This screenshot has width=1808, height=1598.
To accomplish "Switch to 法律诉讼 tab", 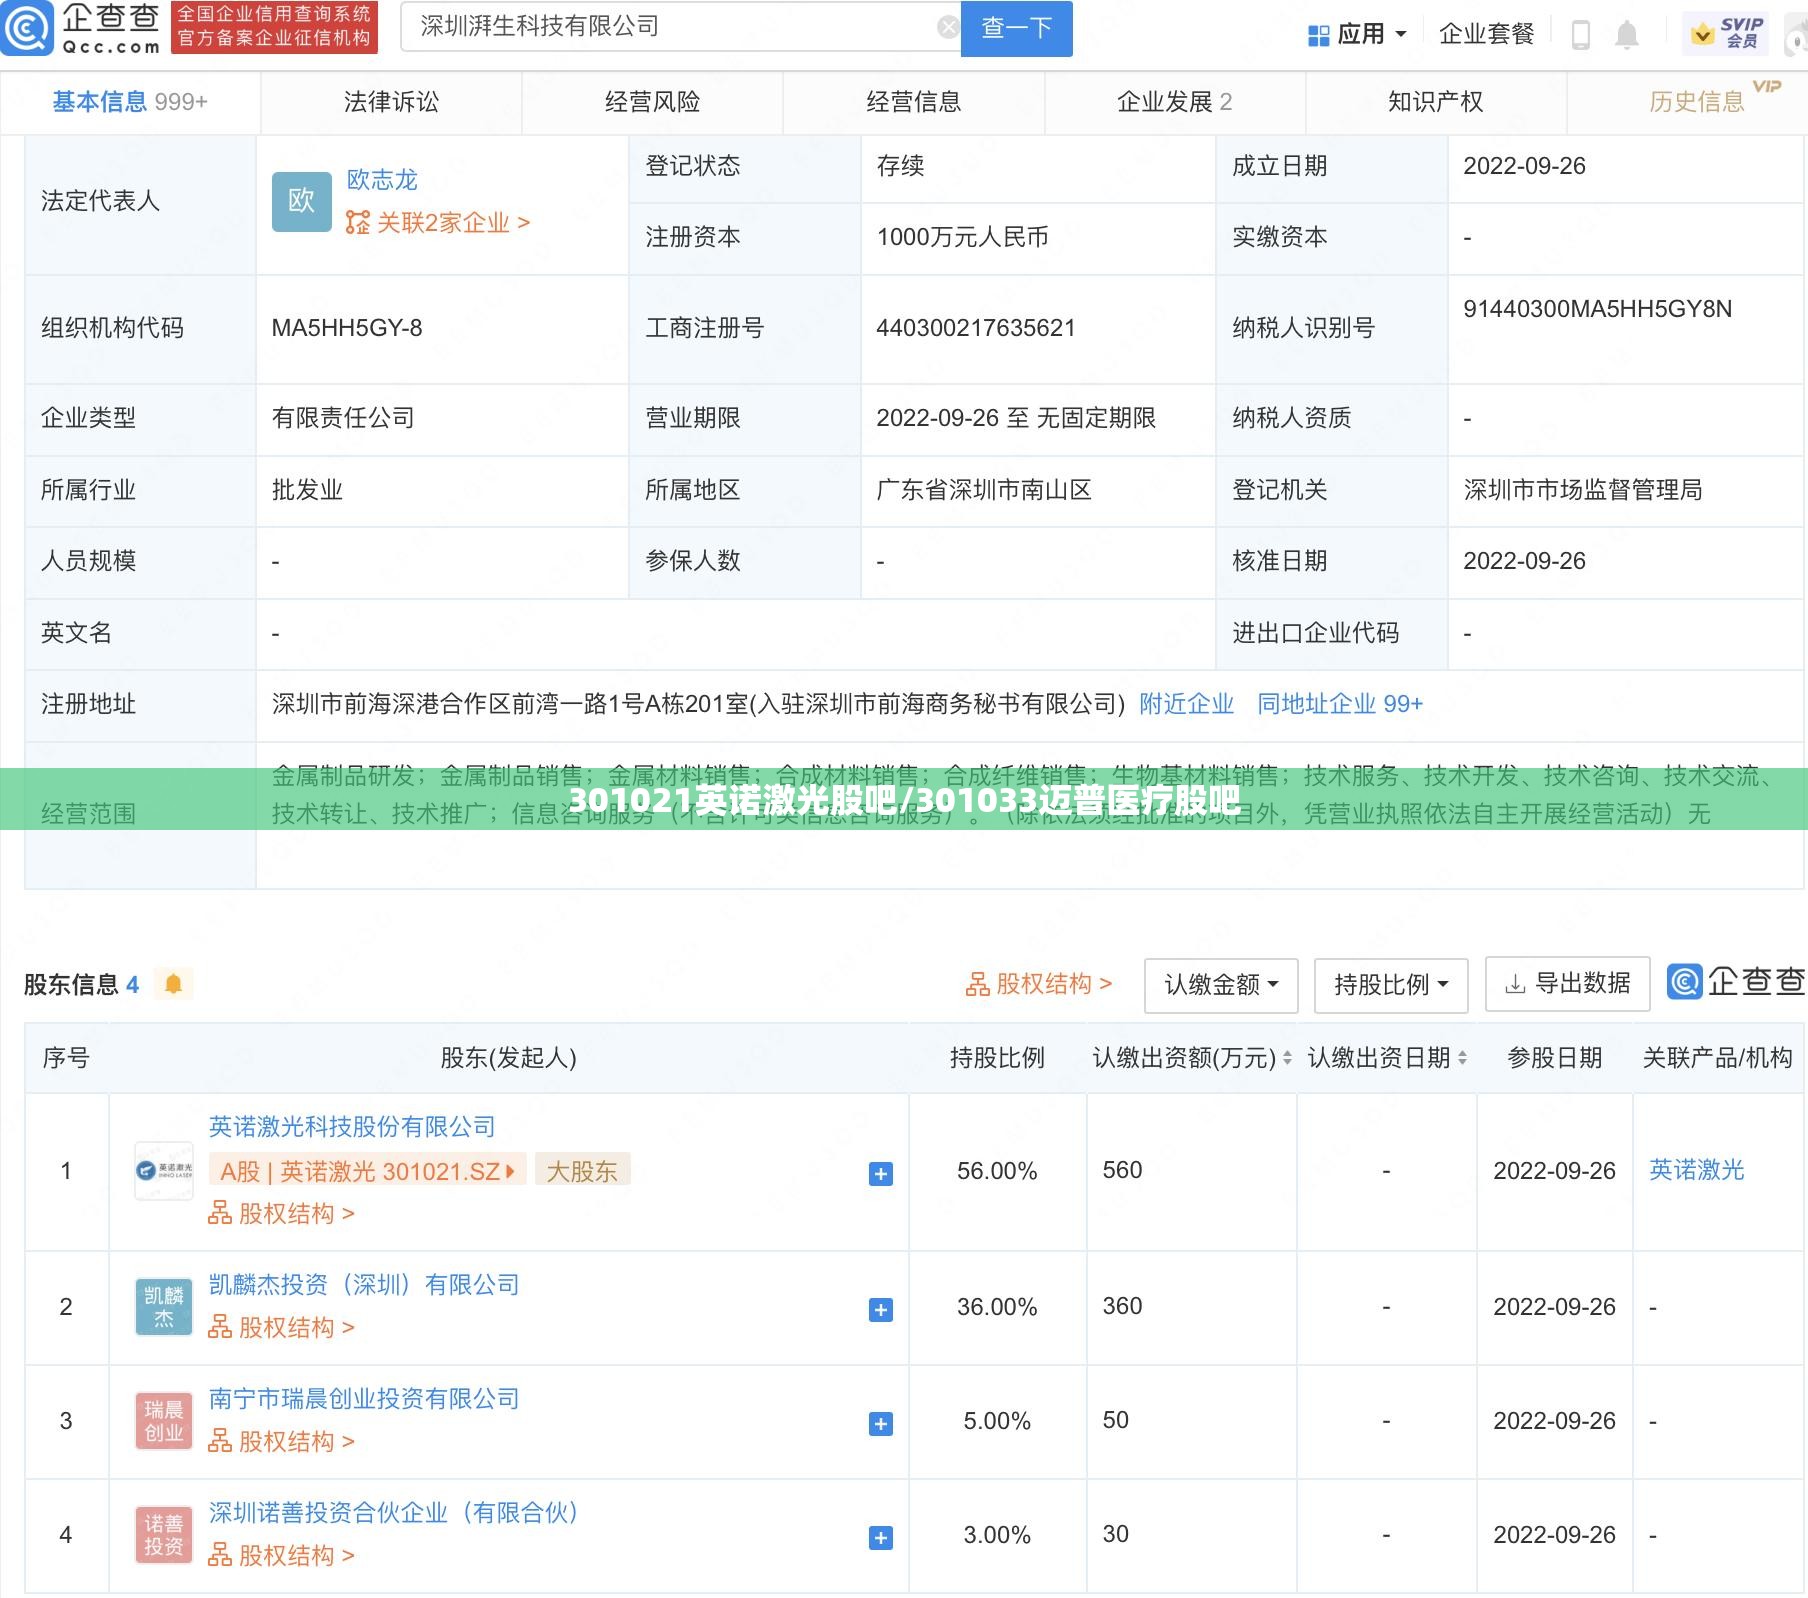I will point(391,102).
